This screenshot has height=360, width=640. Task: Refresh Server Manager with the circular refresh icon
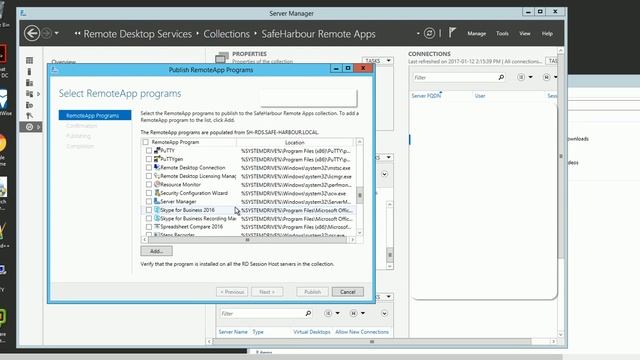[x=429, y=33]
